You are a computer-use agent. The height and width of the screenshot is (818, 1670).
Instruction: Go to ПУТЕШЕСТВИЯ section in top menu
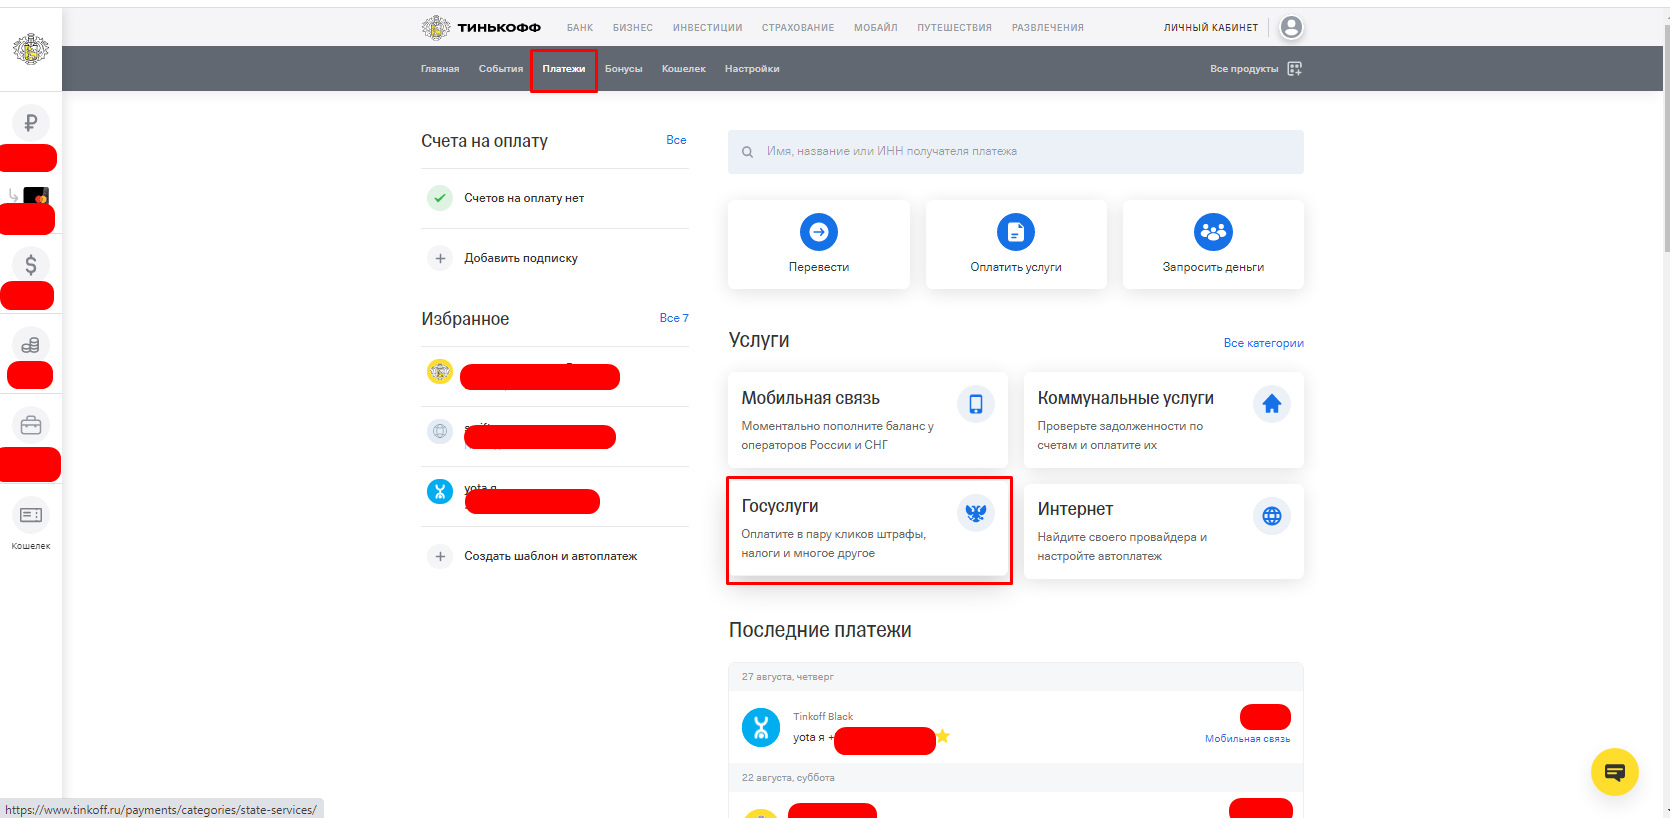click(955, 28)
